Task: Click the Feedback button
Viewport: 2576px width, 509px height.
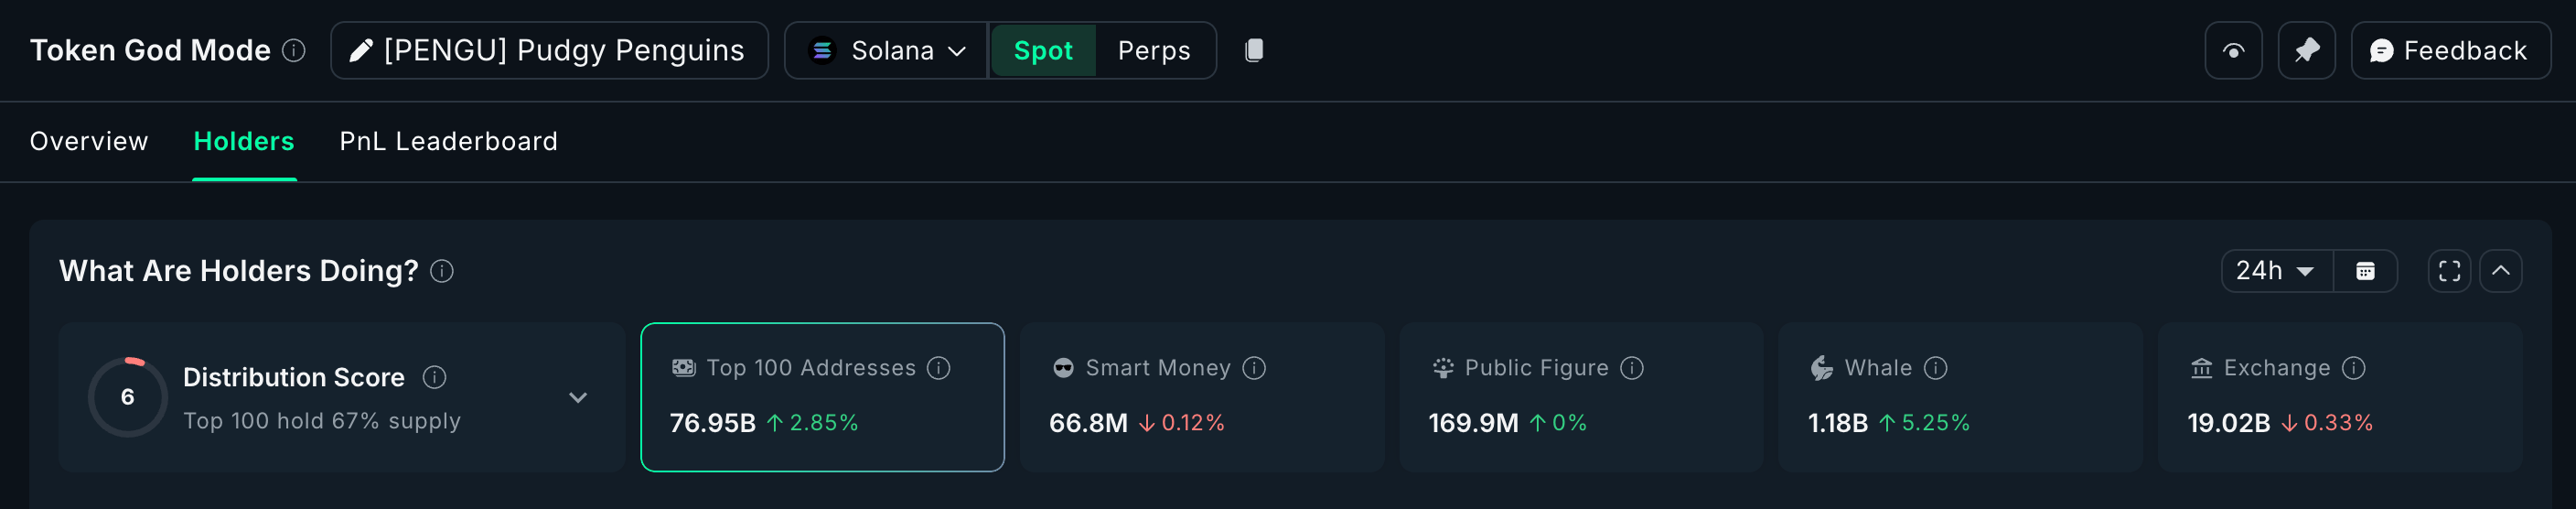Action: [2449, 50]
